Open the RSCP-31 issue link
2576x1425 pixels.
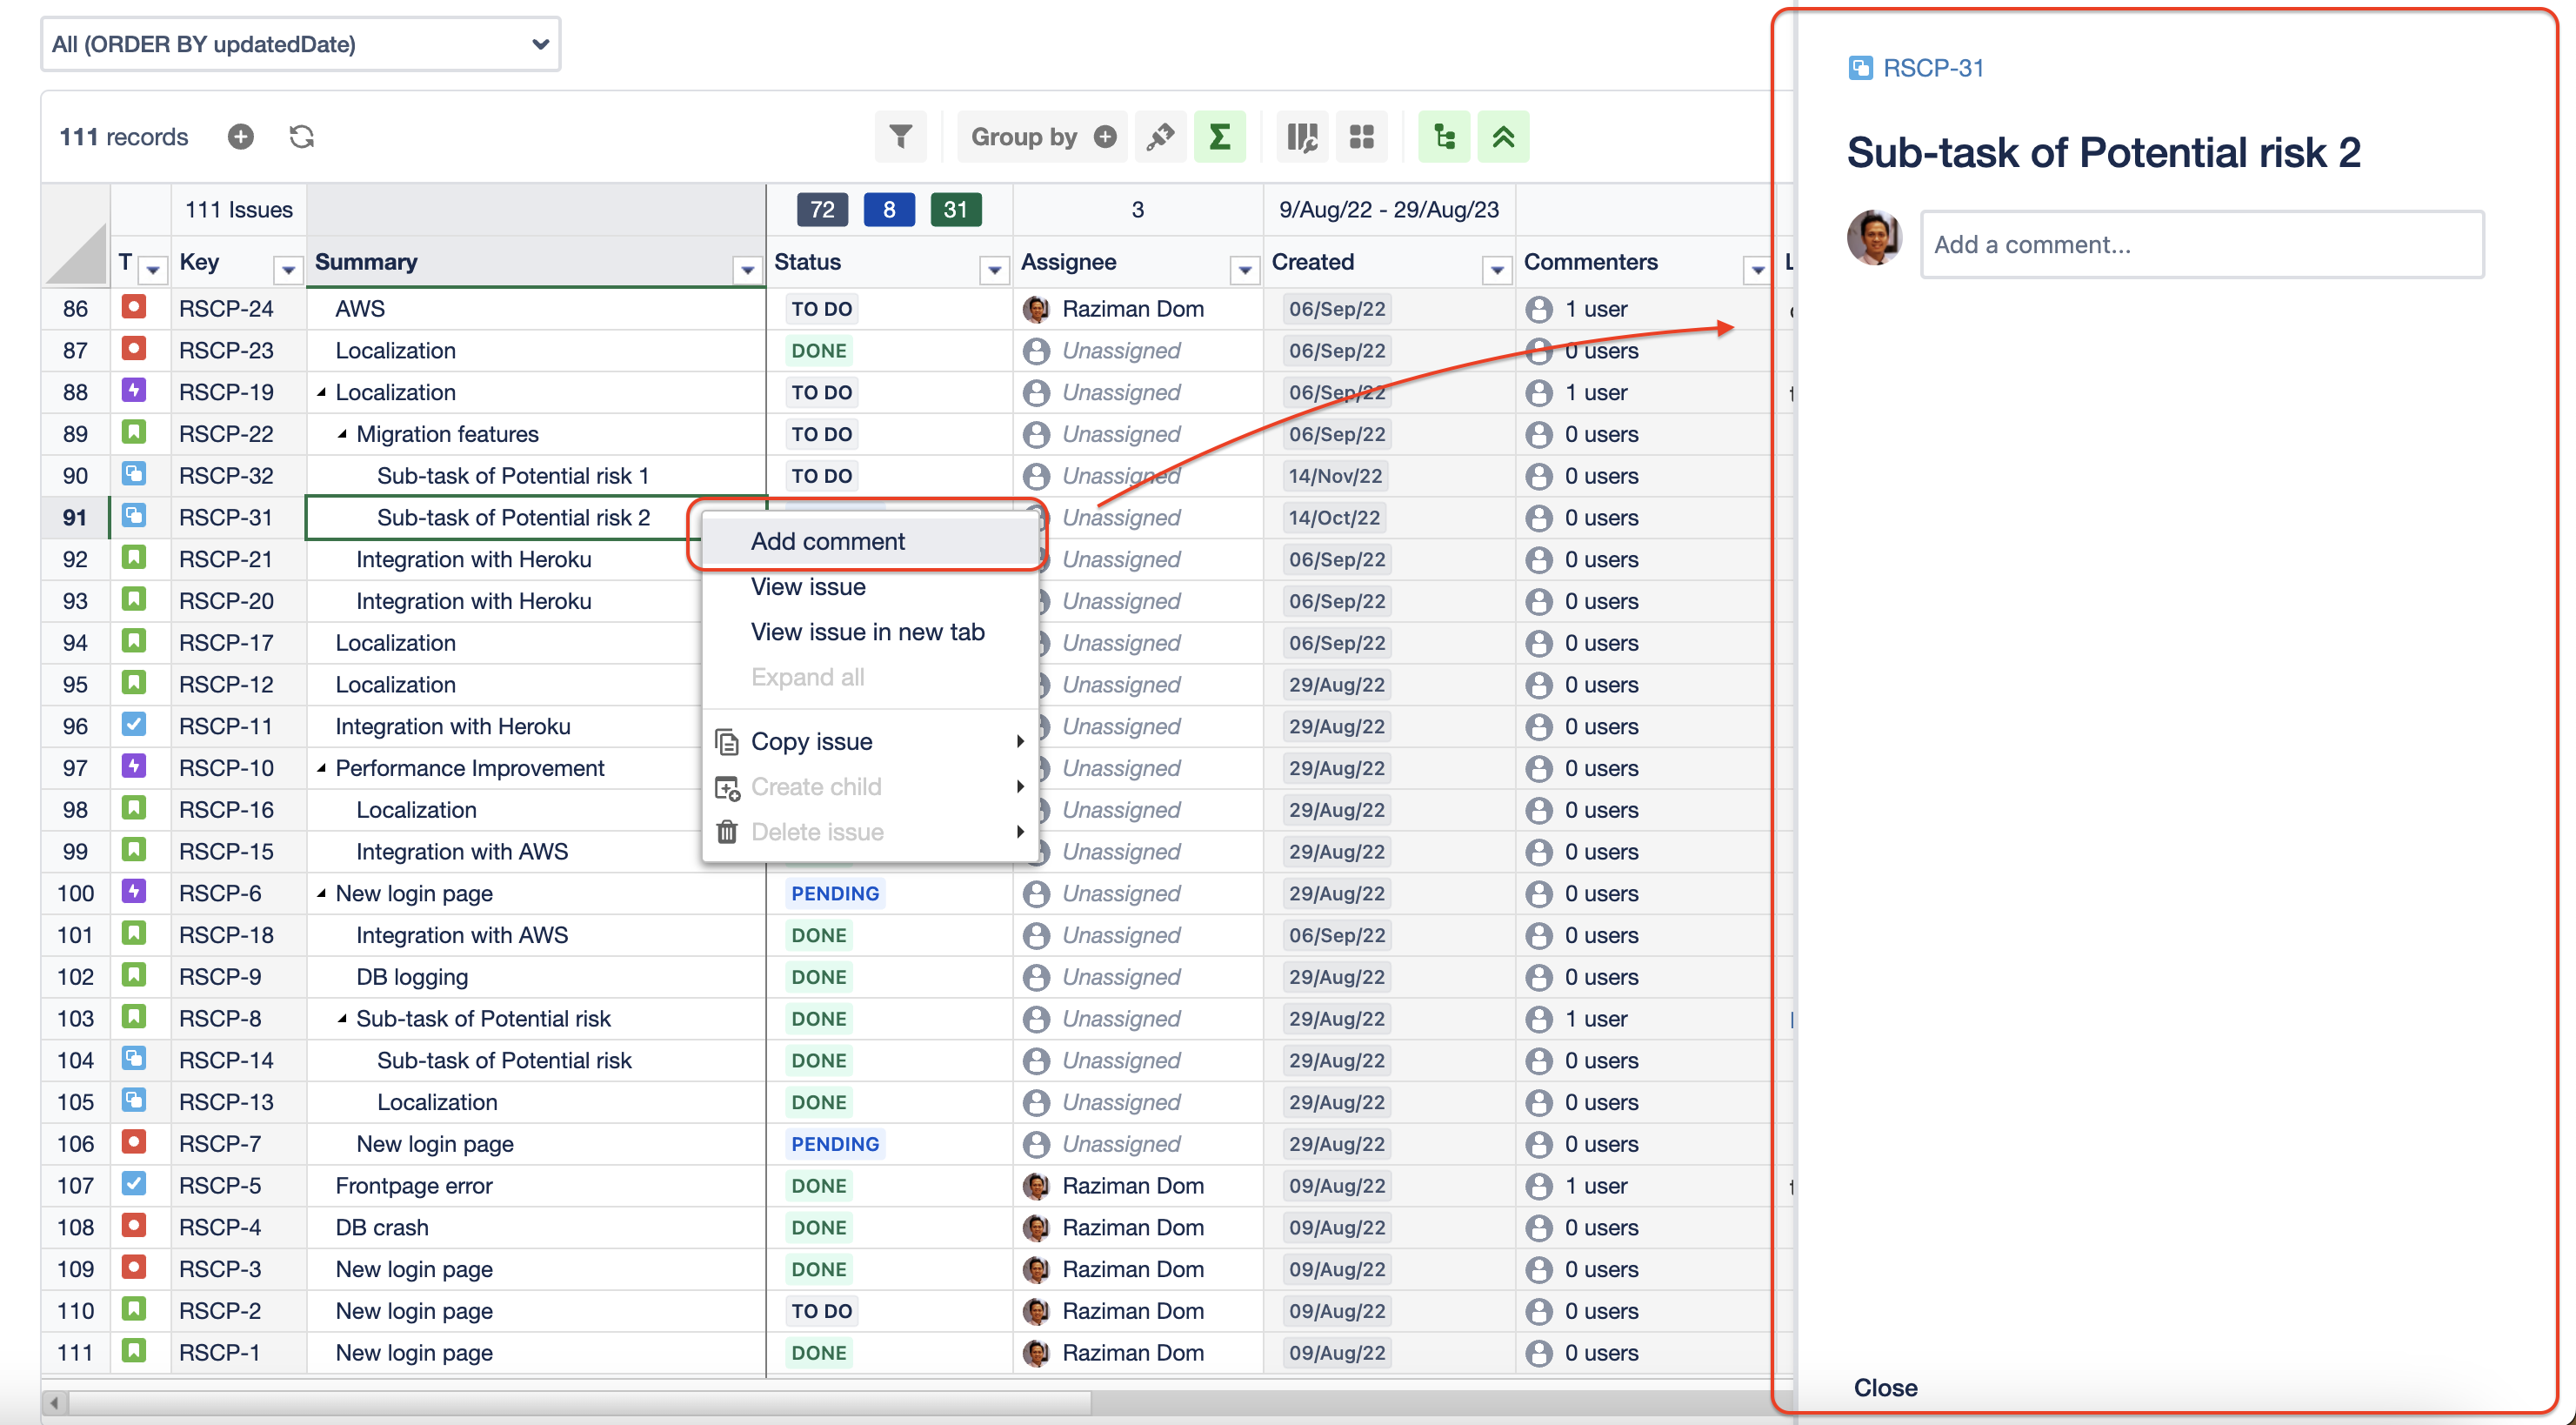tap(1932, 68)
